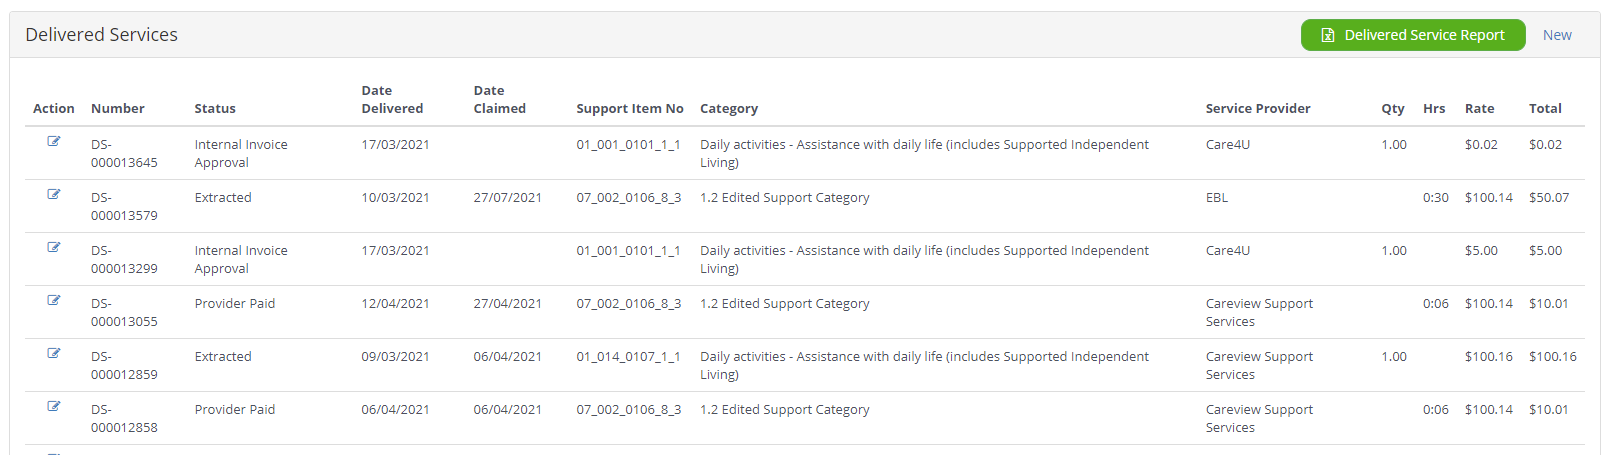1608x455 pixels.
Task: Edit the DS-000013299 row
Action: [x=54, y=247]
